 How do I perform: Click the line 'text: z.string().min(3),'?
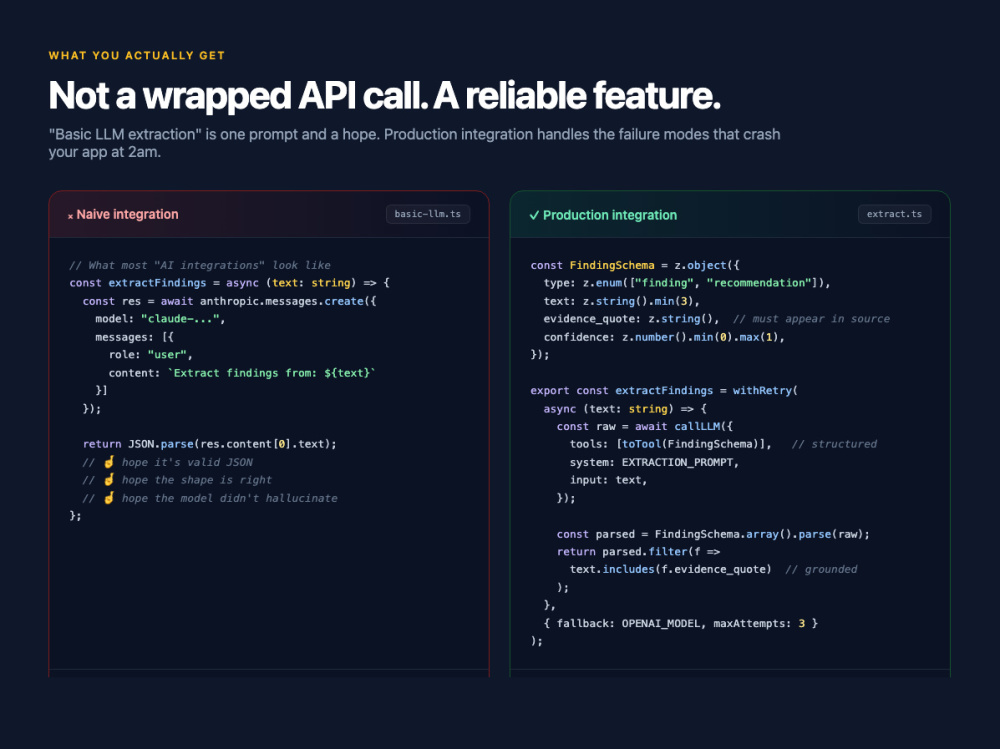point(622,301)
